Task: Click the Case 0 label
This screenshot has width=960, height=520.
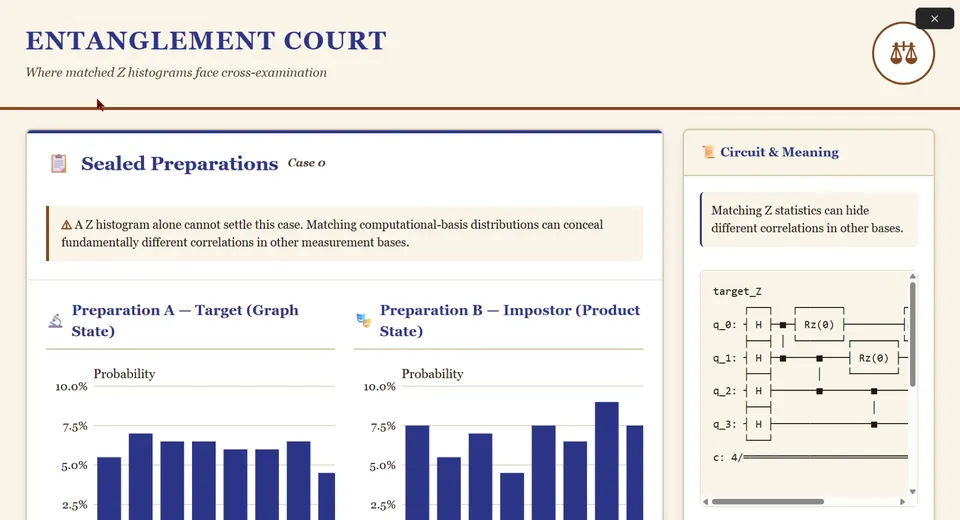Action: (307, 163)
